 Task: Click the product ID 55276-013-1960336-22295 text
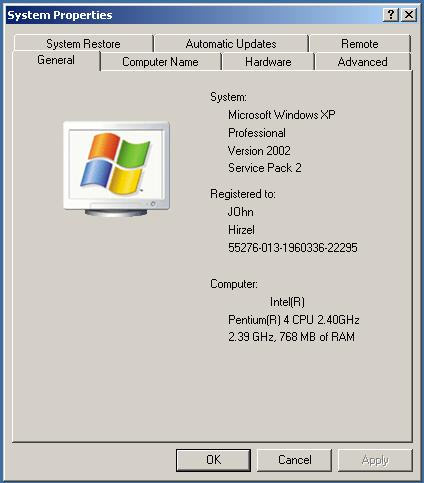coord(293,248)
